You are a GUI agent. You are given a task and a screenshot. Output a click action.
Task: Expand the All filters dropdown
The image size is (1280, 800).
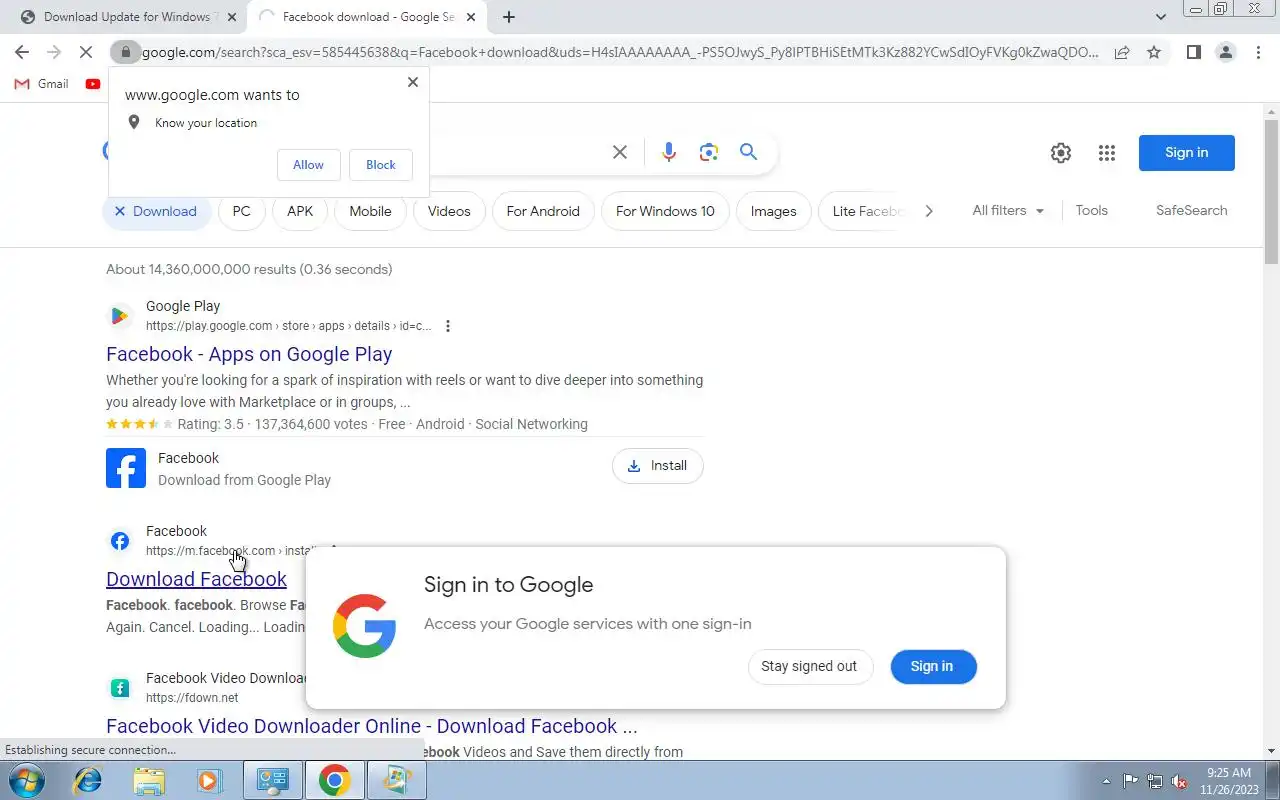coord(1008,211)
